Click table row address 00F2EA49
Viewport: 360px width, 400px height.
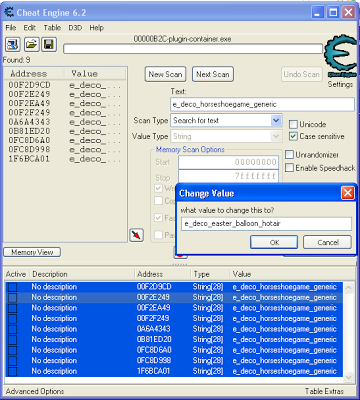pos(174,308)
